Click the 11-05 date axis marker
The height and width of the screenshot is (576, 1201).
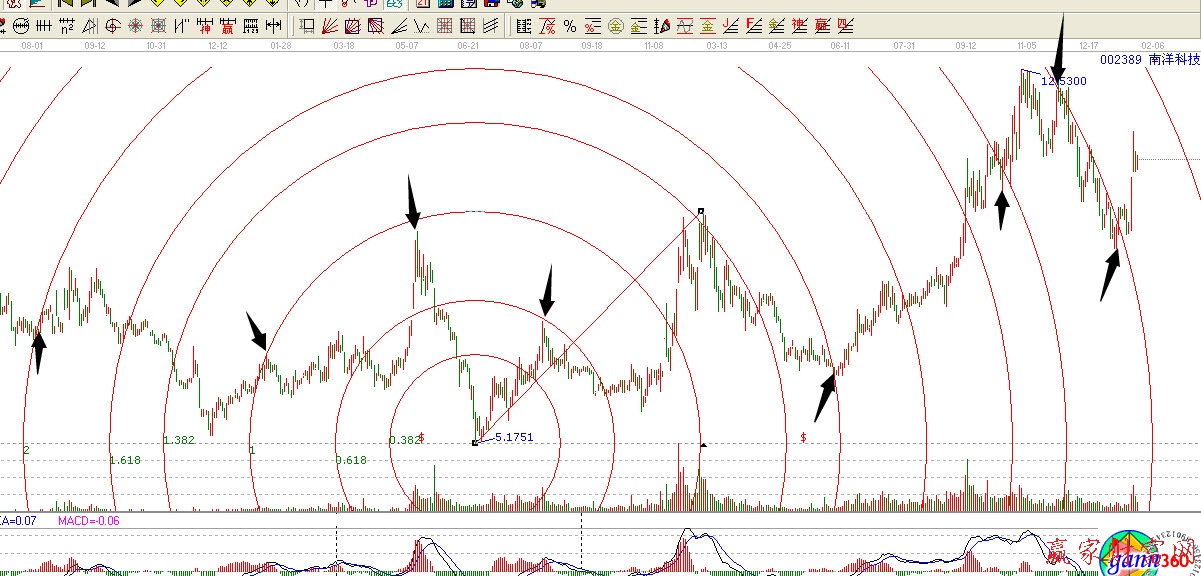pos(1027,46)
